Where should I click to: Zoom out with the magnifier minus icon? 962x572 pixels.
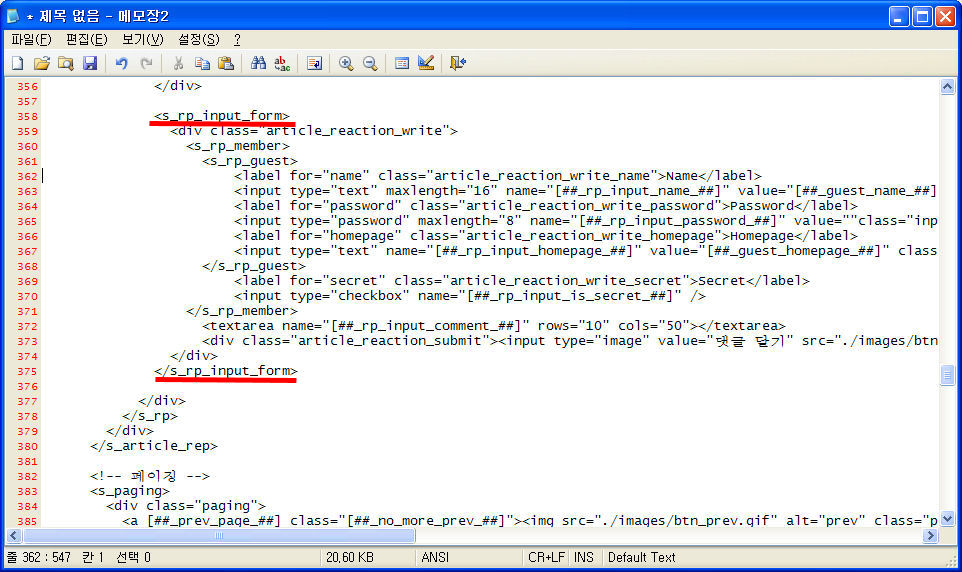click(x=370, y=63)
